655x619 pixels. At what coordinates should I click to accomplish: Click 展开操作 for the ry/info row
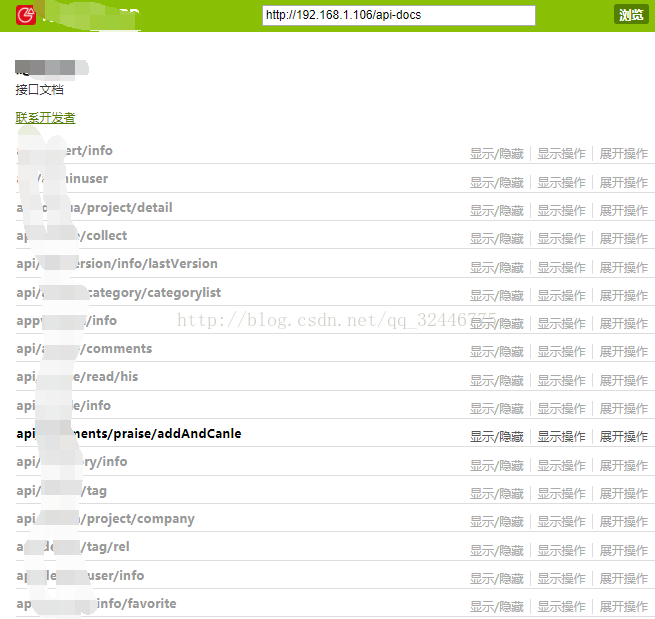pos(624,465)
